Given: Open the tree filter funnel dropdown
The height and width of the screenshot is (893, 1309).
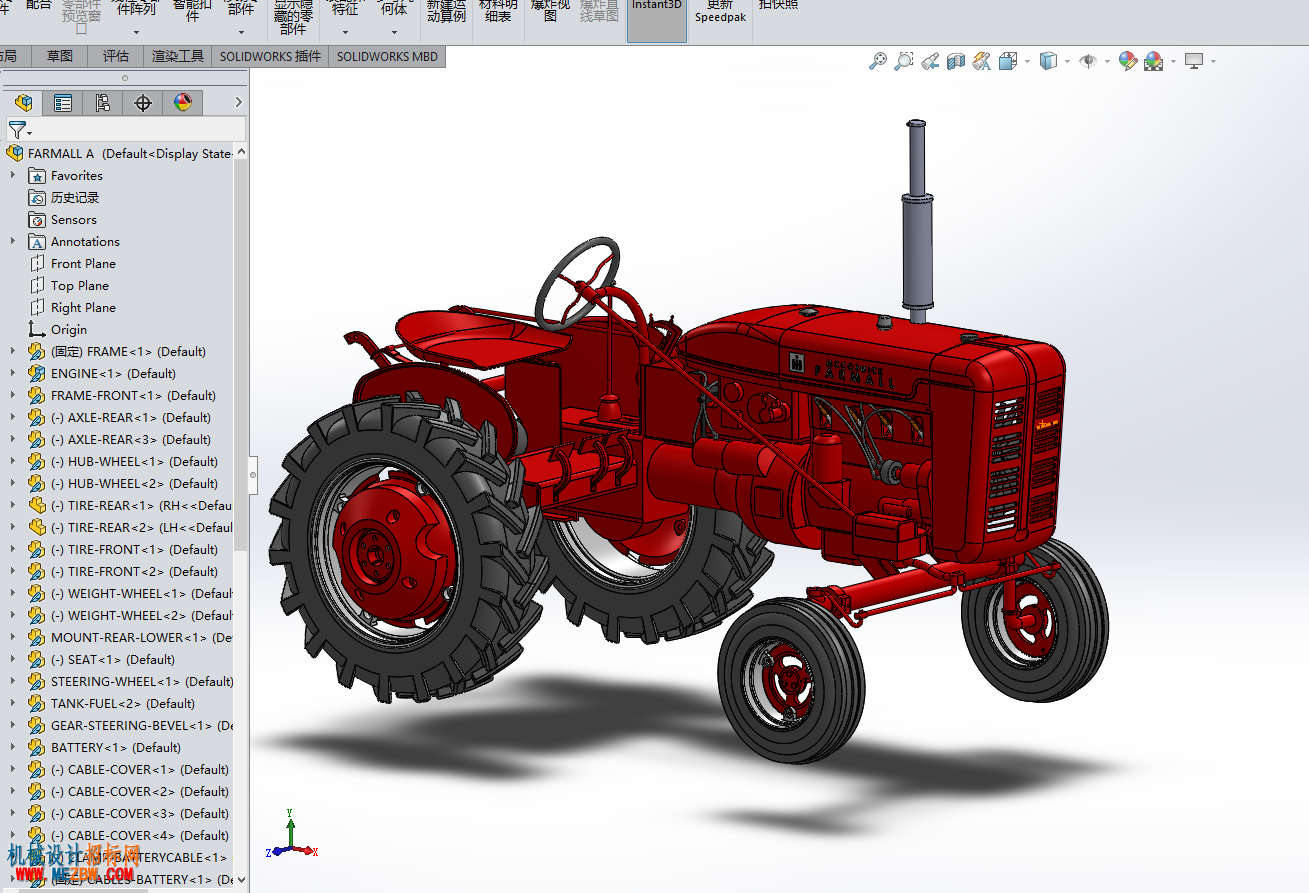Looking at the screenshot, I should pyautogui.click(x=20, y=130).
